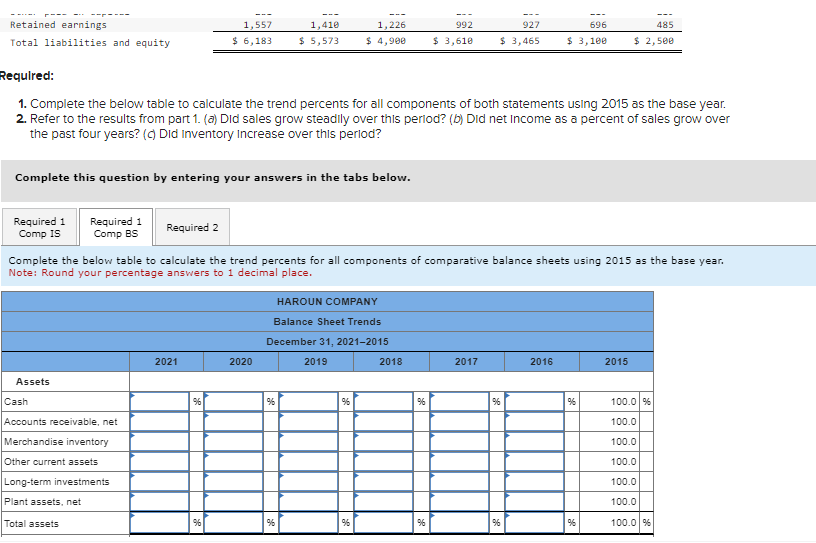Focus Total assets 2020 input

coord(234,523)
